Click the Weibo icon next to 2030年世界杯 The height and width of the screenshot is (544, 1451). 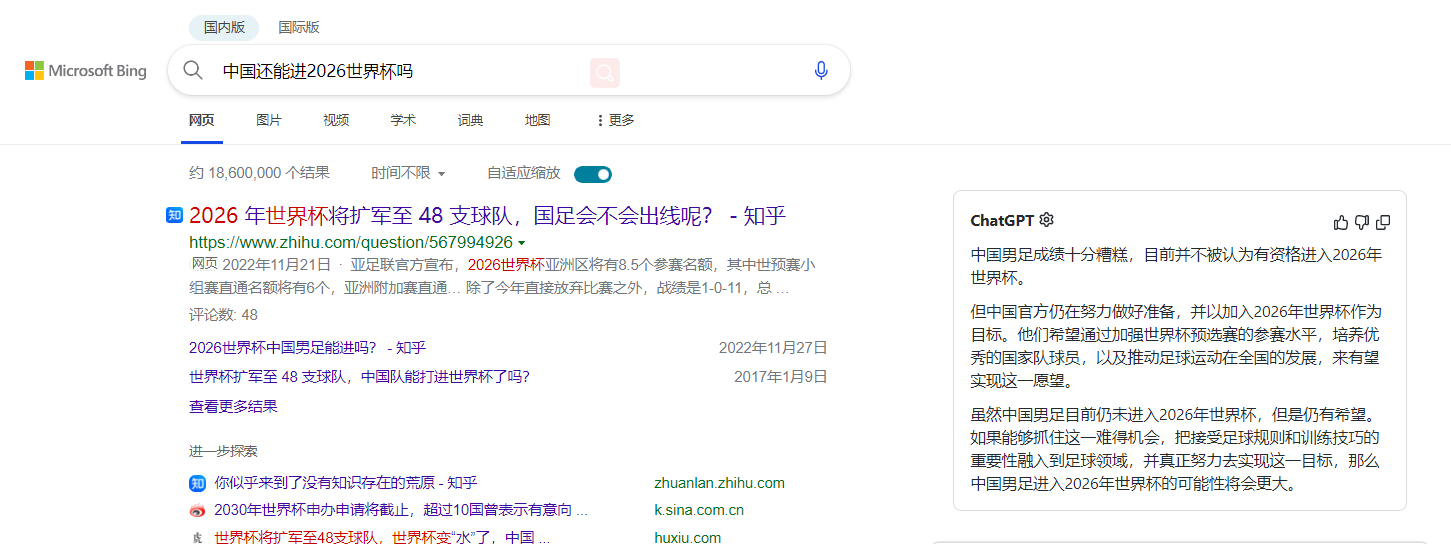click(x=197, y=510)
